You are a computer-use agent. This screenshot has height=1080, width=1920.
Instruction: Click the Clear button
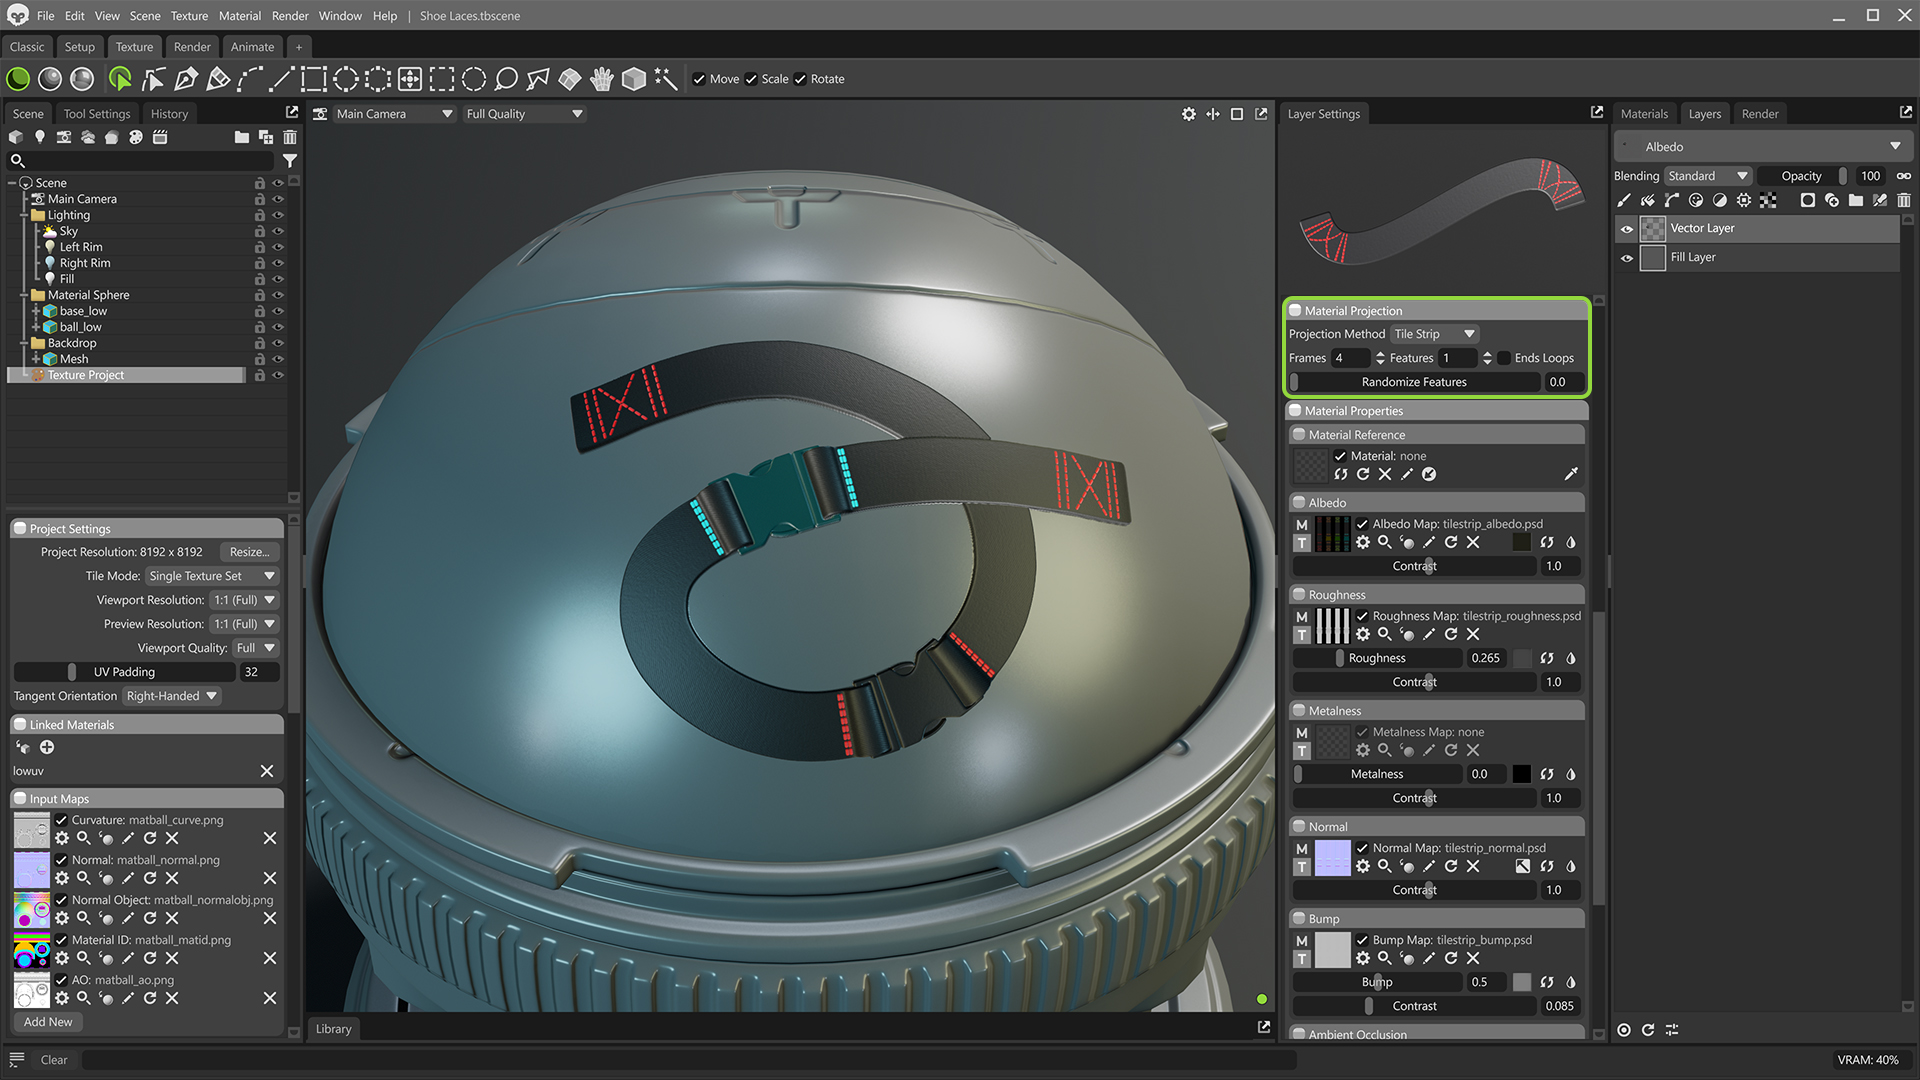pyautogui.click(x=54, y=1060)
